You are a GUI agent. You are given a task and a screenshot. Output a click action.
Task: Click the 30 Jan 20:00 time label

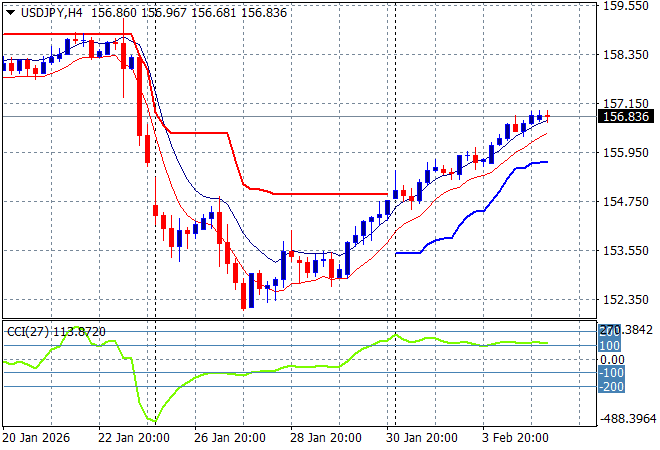point(422,438)
